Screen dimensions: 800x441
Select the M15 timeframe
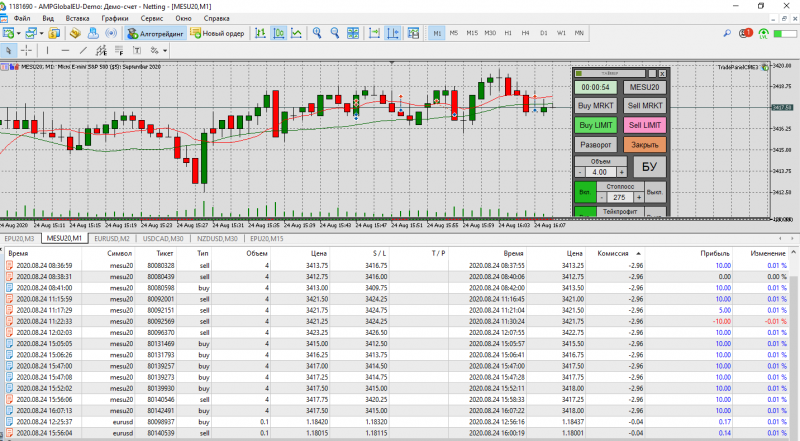pos(472,33)
